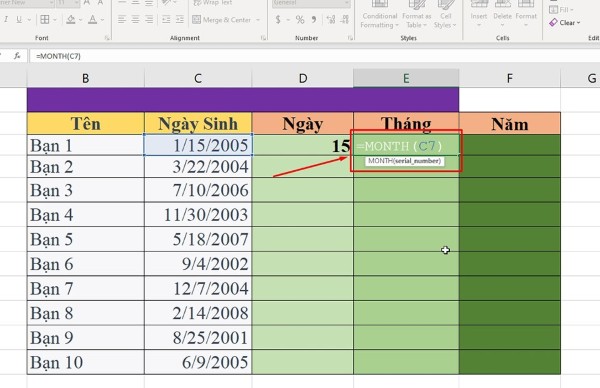
Task: Click MONTH(serial_number) function tooltip
Action: point(404,161)
